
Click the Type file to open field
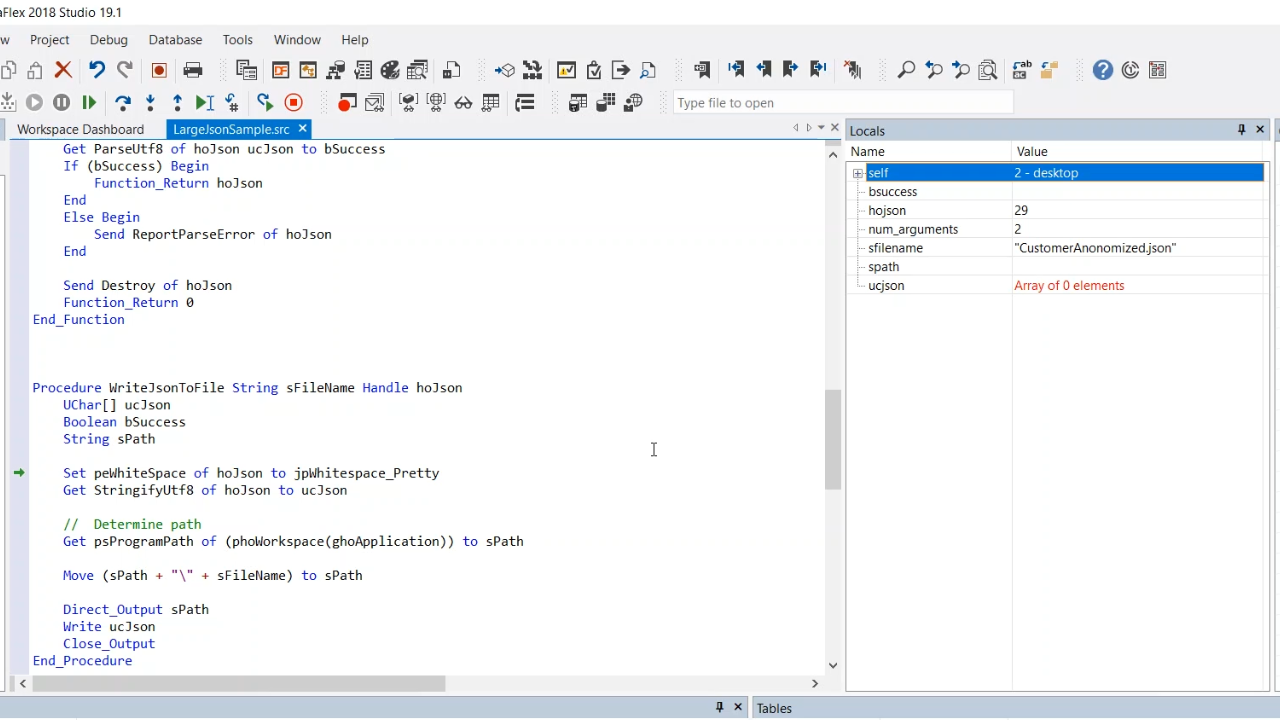pyautogui.click(x=842, y=103)
